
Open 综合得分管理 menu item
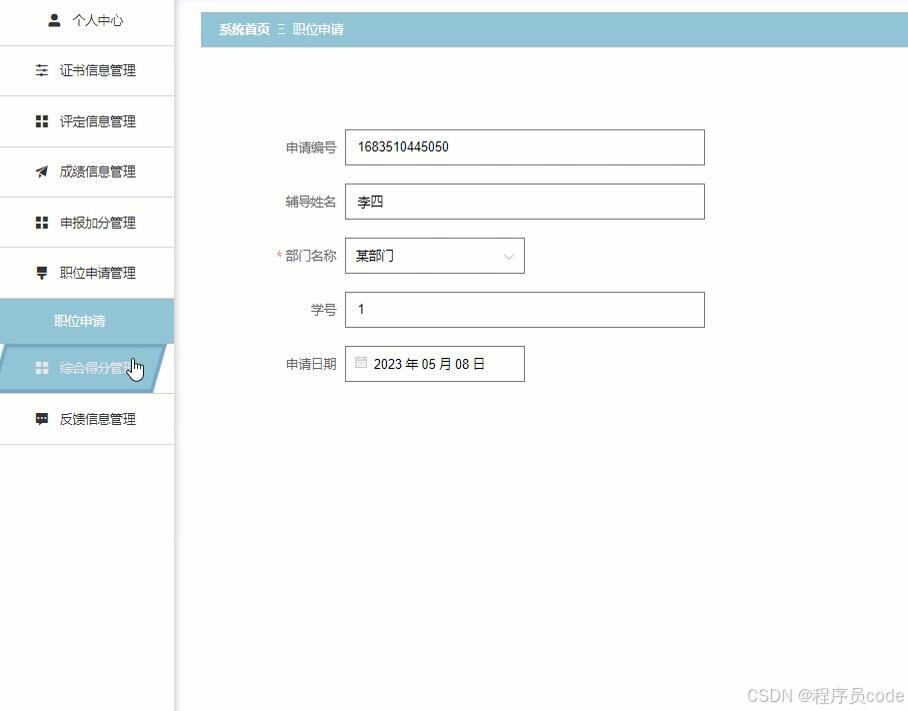click(x=83, y=368)
